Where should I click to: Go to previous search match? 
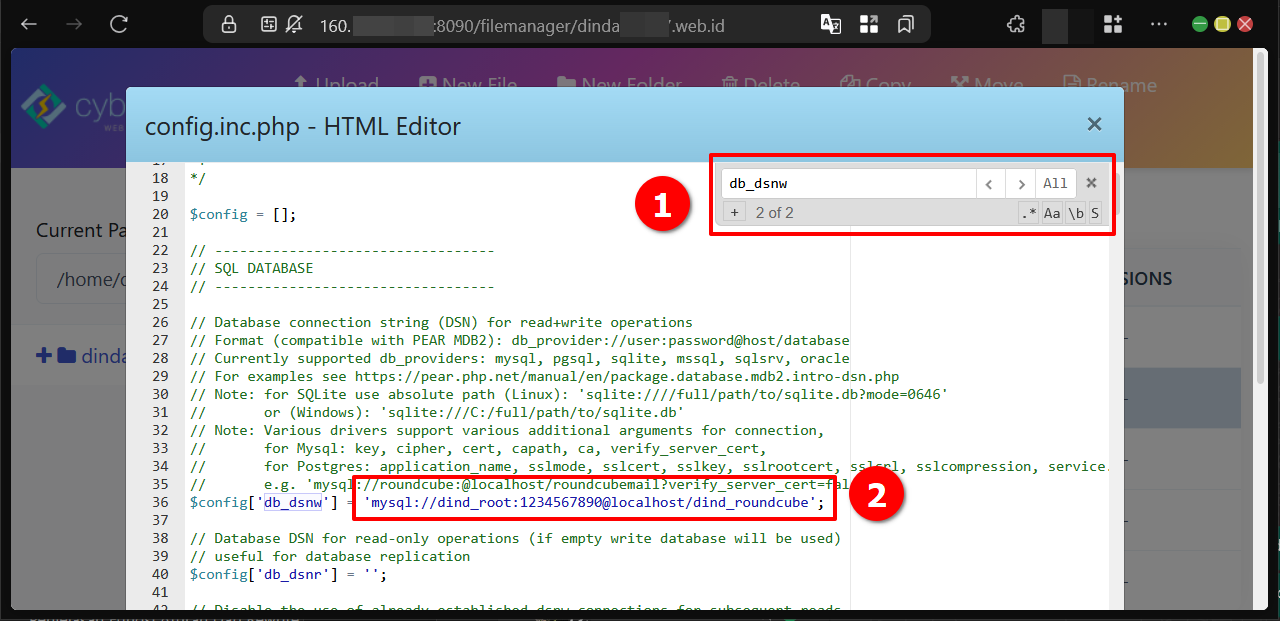click(990, 184)
